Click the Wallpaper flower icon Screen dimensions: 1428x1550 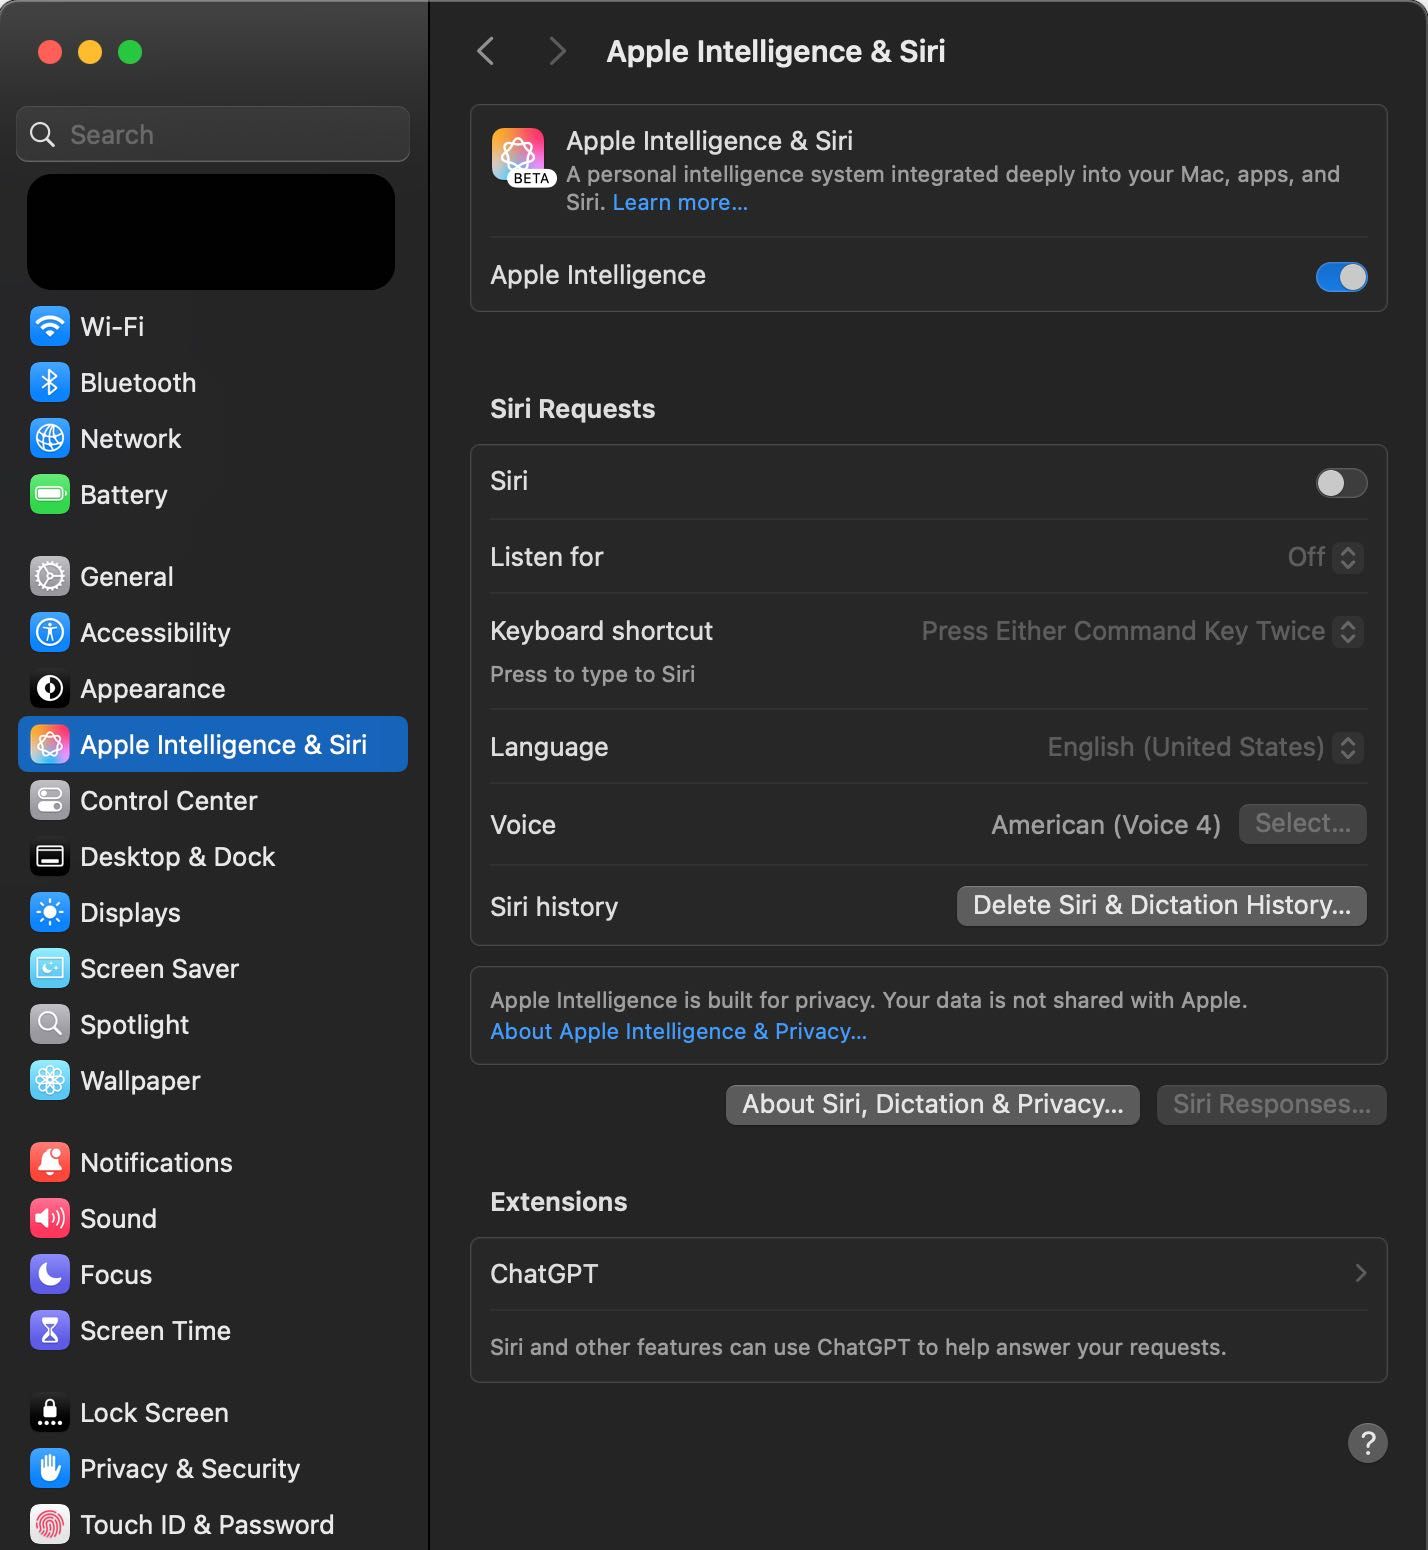[50, 1080]
